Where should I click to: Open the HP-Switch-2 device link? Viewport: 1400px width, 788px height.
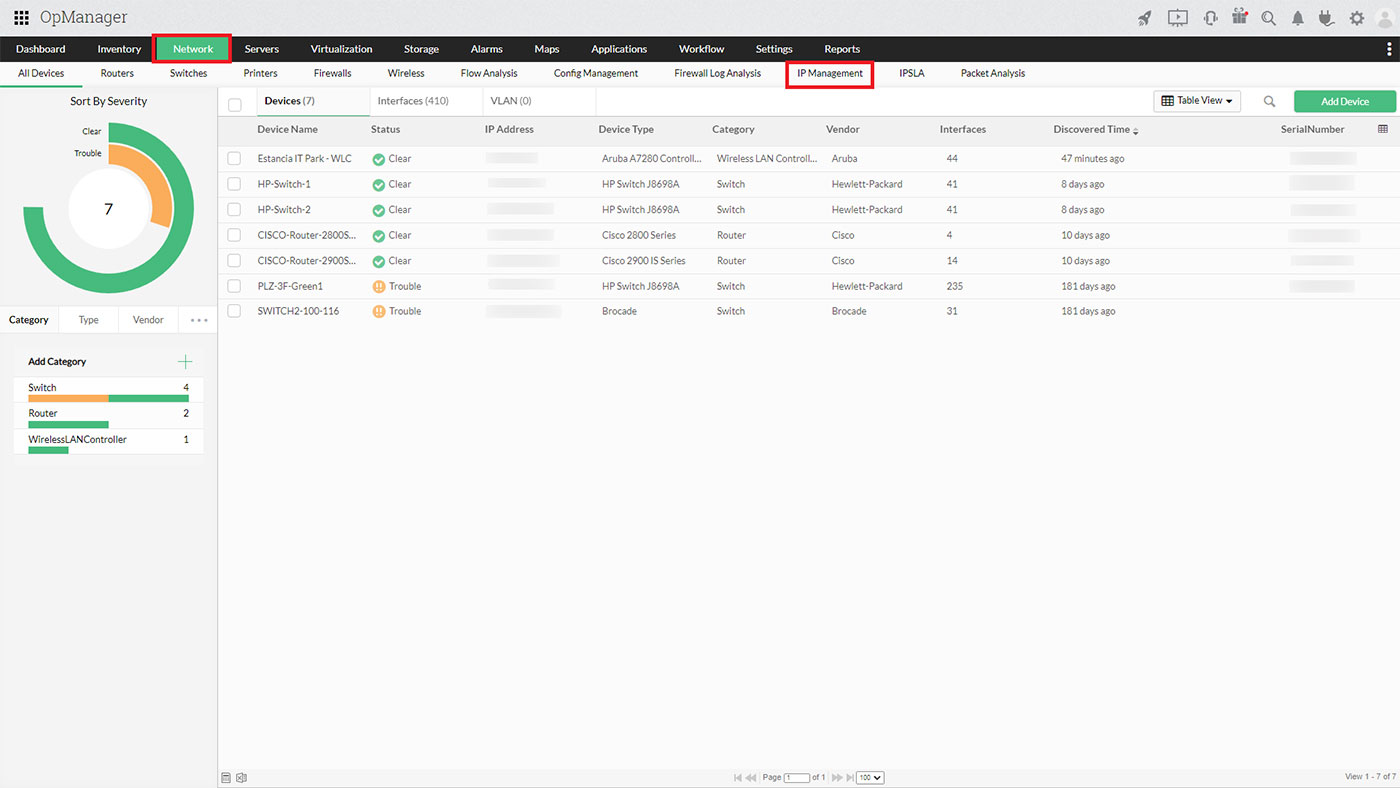(x=284, y=210)
